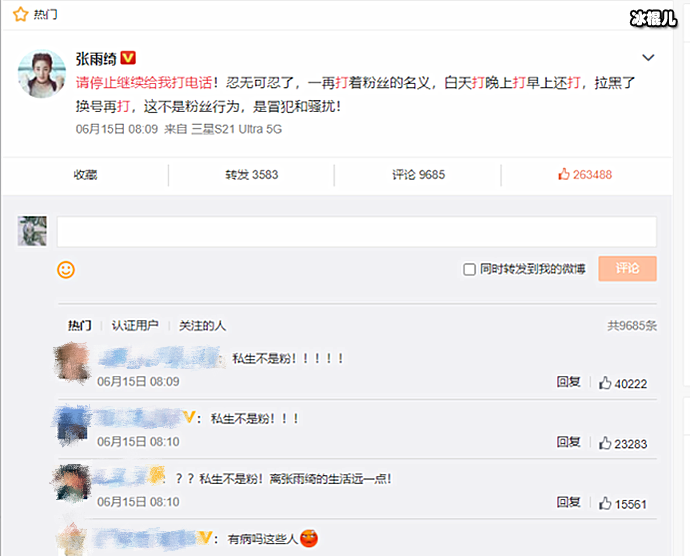Open 转发 3583 repost option

(252, 175)
